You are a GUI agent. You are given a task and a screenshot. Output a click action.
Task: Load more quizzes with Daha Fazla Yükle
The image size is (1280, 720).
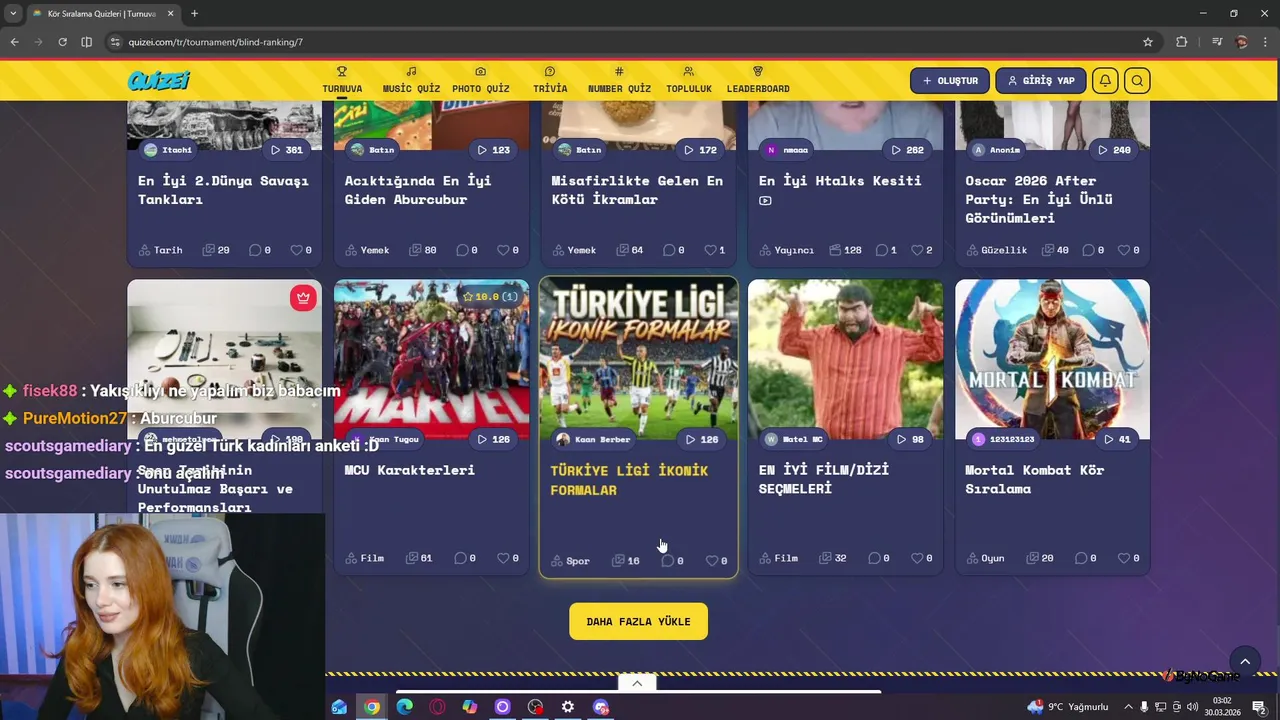click(x=638, y=621)
